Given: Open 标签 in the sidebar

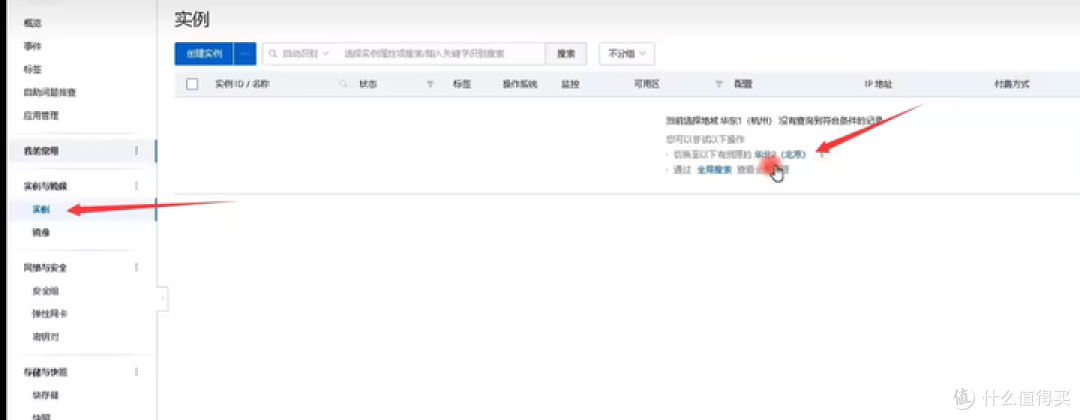Looking at the screenshot, I should pos(32,70).
